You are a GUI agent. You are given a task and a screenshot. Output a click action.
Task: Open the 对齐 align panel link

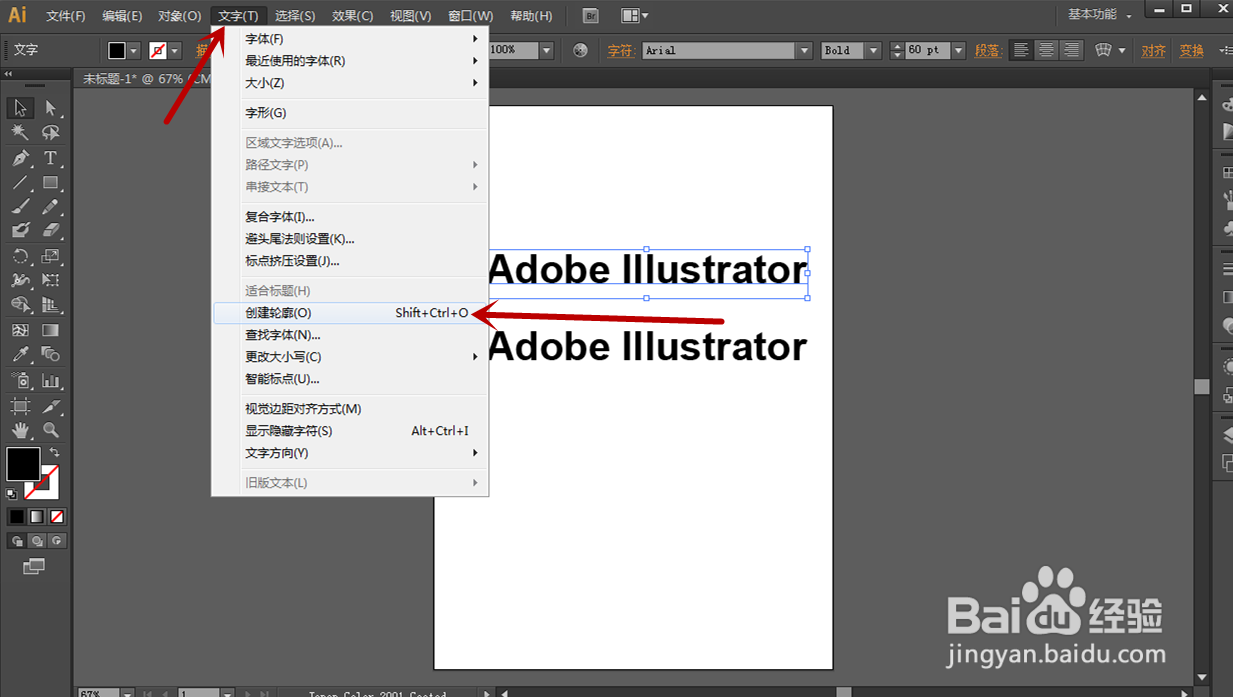pyautogui.click(x=1153, y=50)
